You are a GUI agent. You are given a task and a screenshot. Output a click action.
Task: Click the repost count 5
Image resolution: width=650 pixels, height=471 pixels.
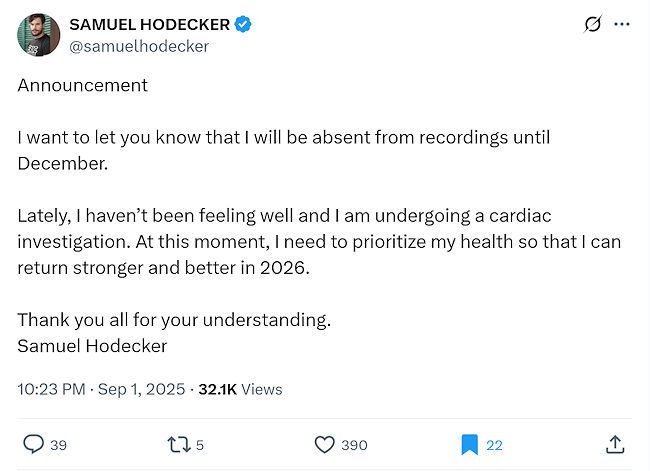click(200, 445)
